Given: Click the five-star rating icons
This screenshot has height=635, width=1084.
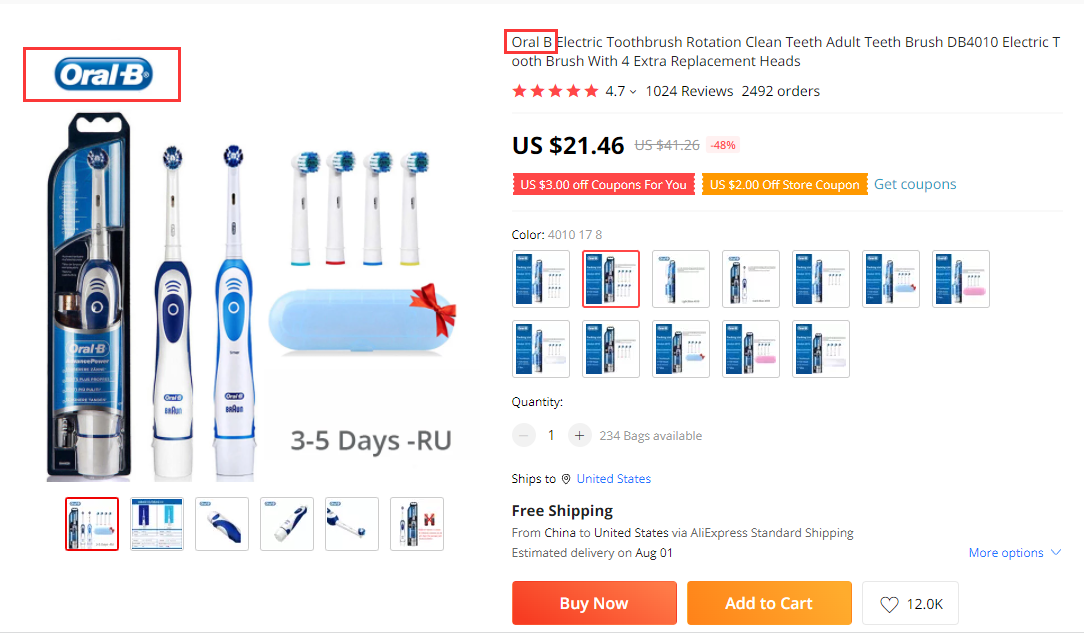Looking at the screenshot, I should pyautogui.click(x=555, y=91).
